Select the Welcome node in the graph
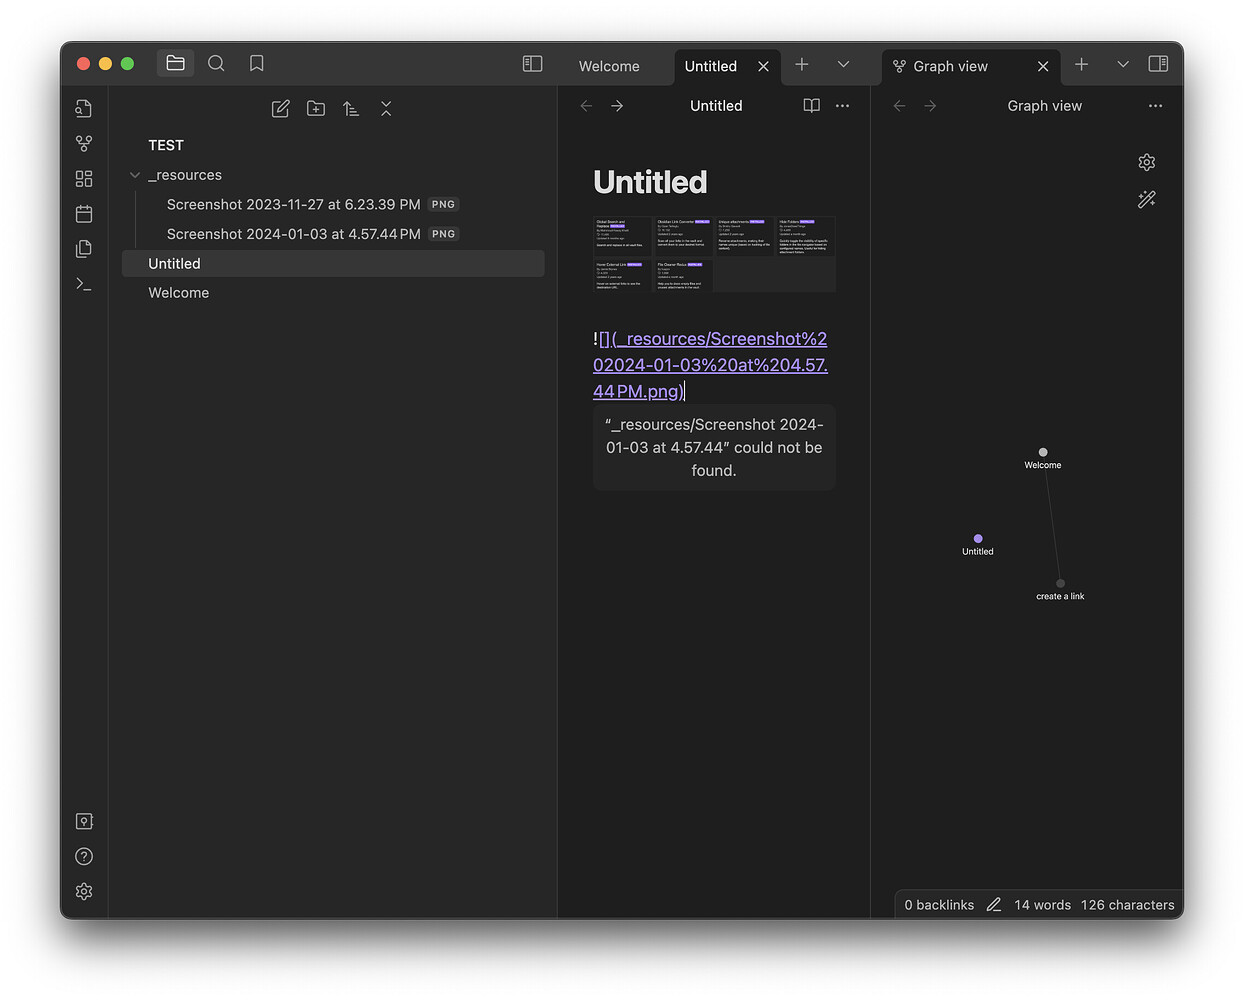This screenshot has height=1000, width=1244. coord(1043,451)
